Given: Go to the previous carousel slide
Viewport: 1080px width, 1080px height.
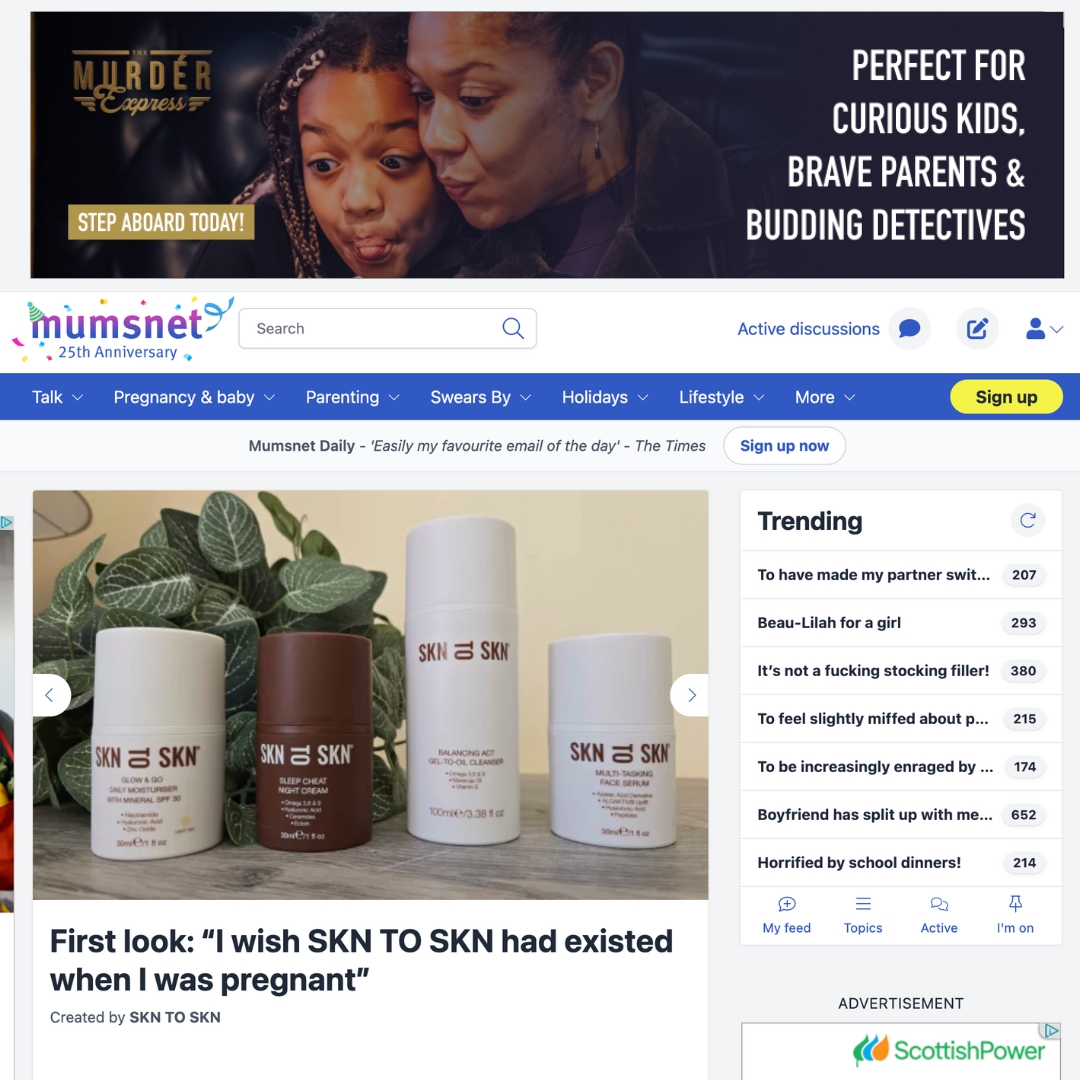Looking at the screenshot, I should click(x=51, y=695).
